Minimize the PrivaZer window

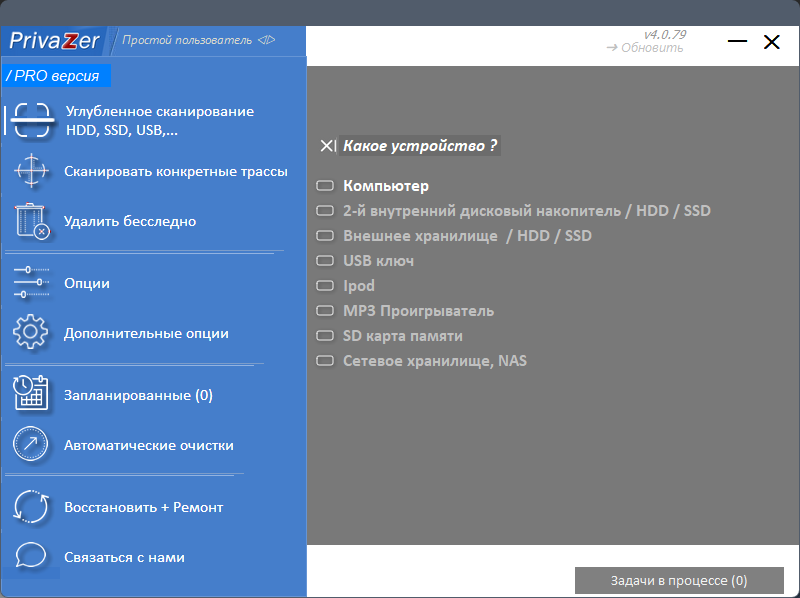click(737, 41)
